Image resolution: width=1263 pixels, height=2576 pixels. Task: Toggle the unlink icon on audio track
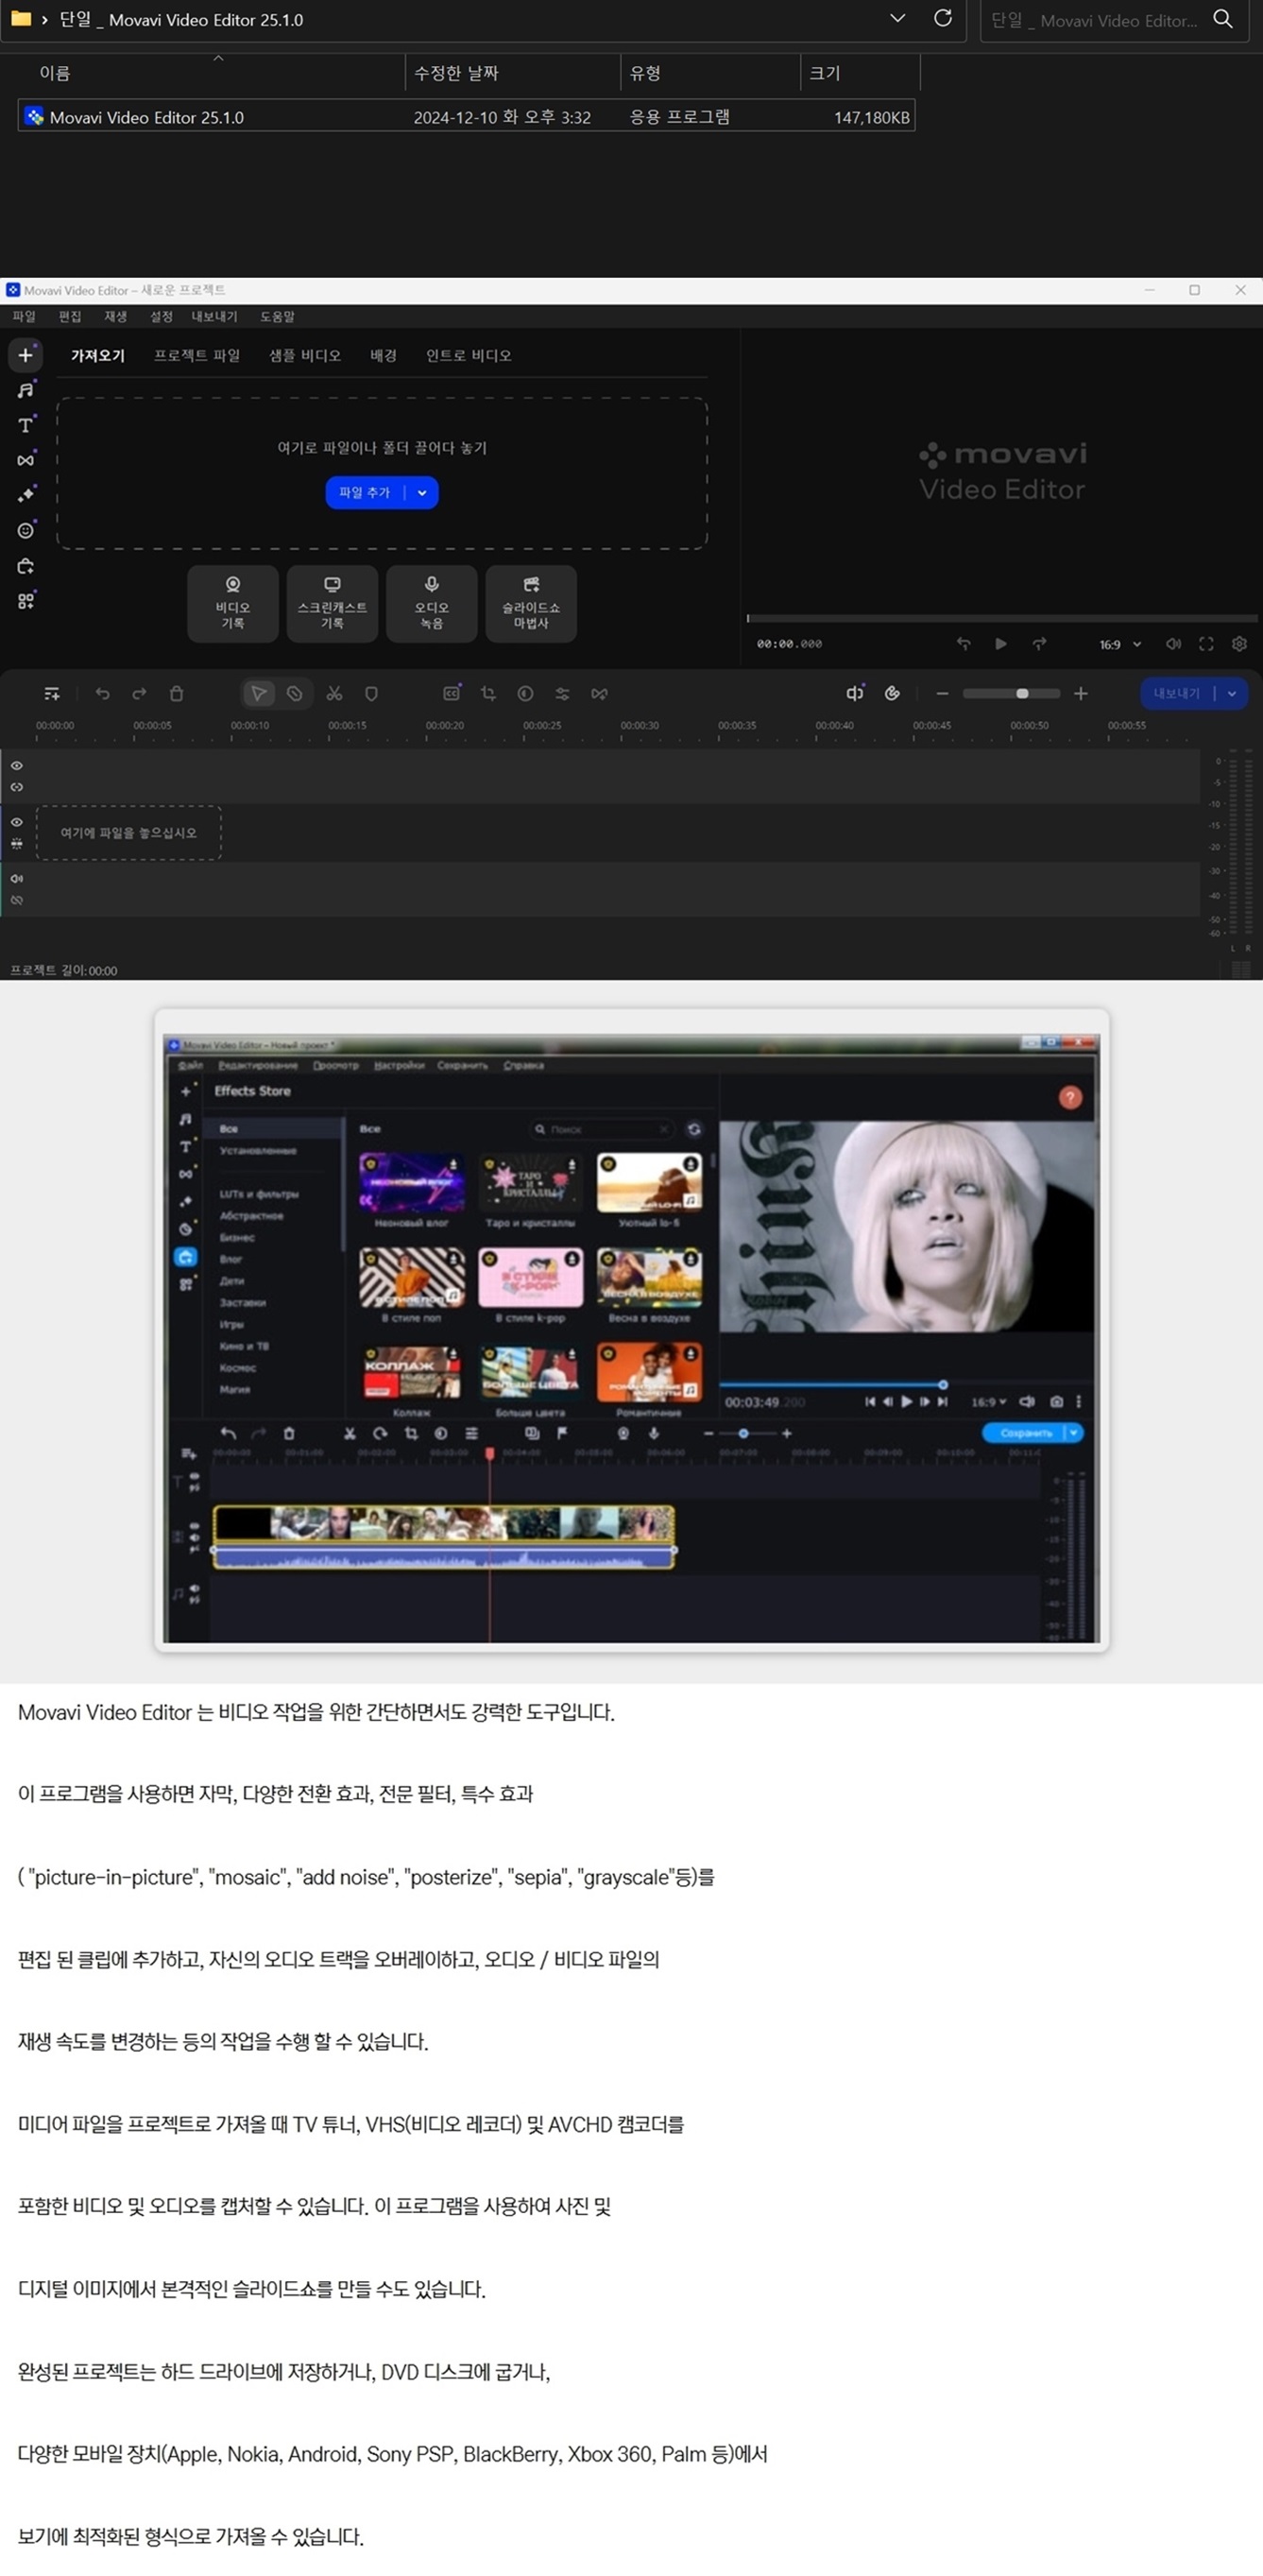point(16,900)
